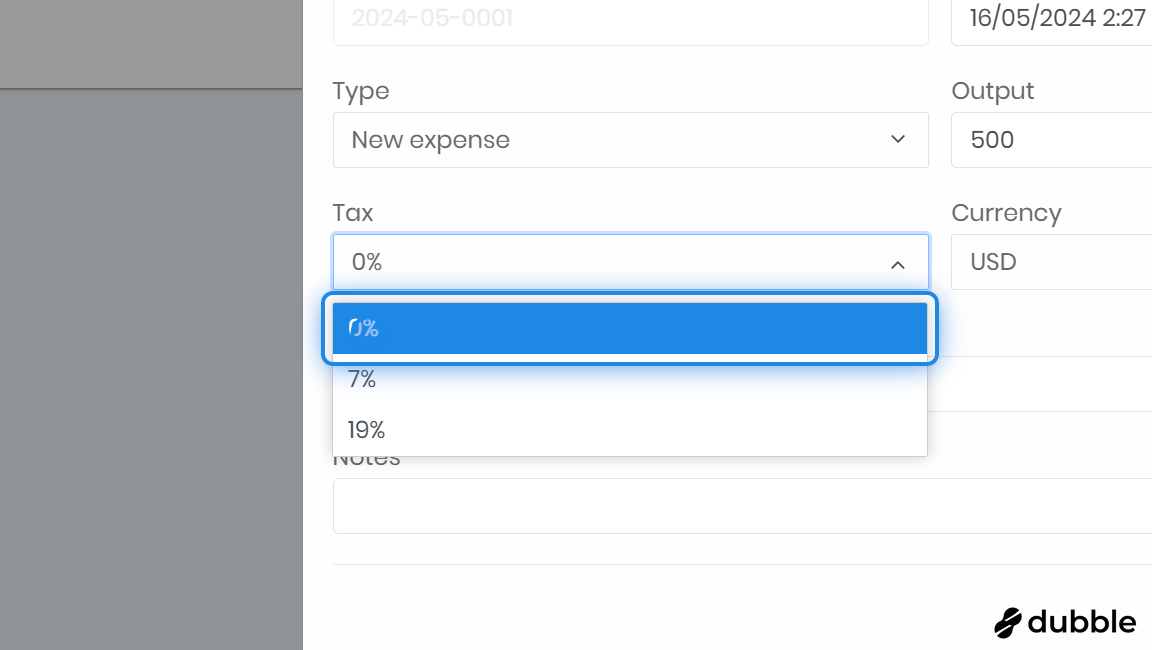Pick the 19% tax rate
The width and height of the screenshot is (1152, 650).
[630, 430]
